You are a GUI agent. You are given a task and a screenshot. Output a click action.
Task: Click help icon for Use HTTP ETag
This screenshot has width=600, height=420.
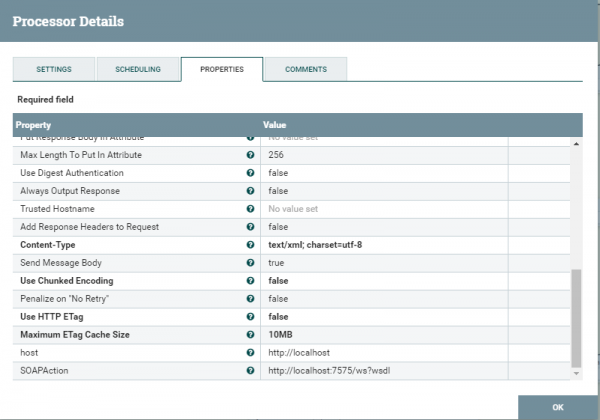tap(250, 317)
